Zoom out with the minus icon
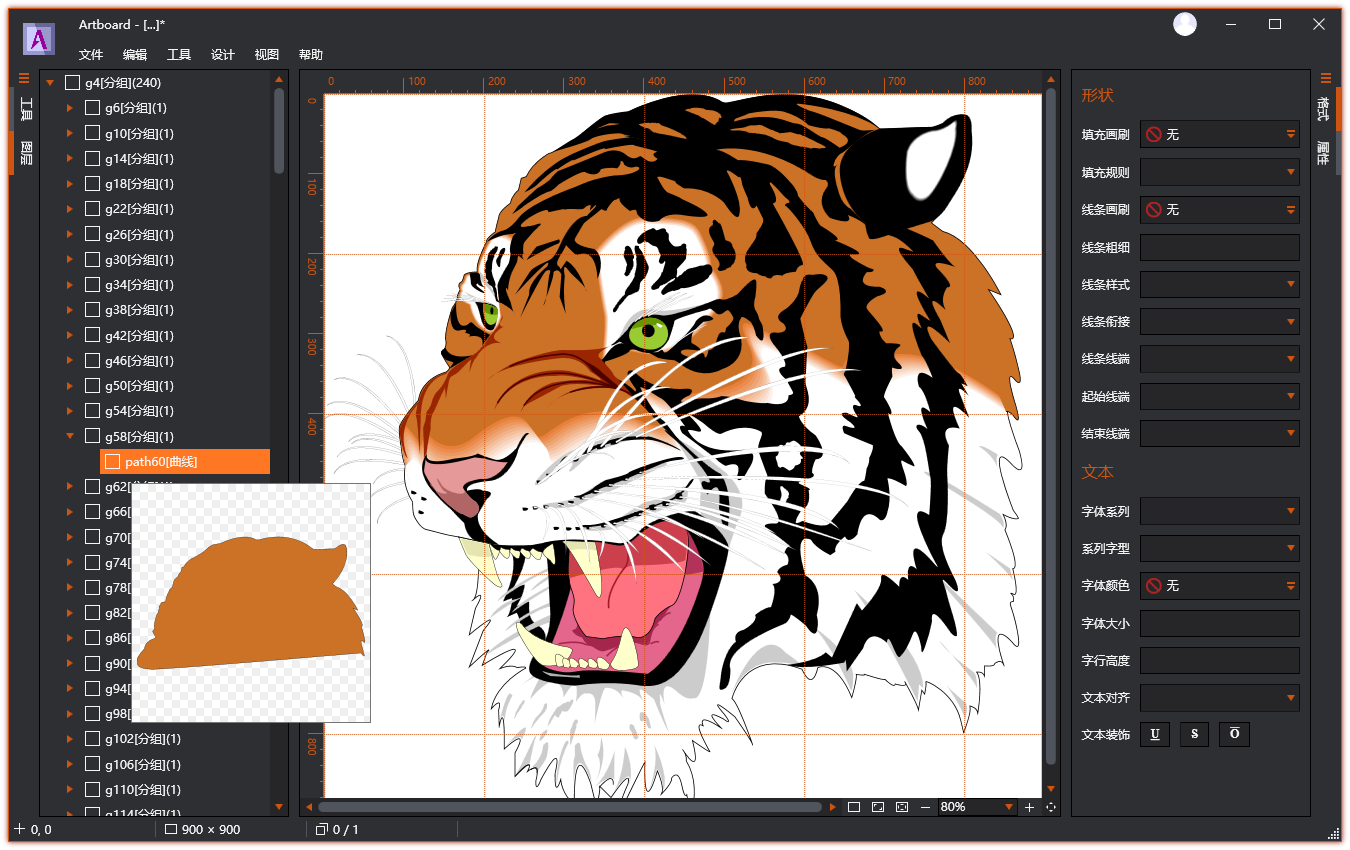This screenshot has height=850, width=1350. [x=926, y=807]
